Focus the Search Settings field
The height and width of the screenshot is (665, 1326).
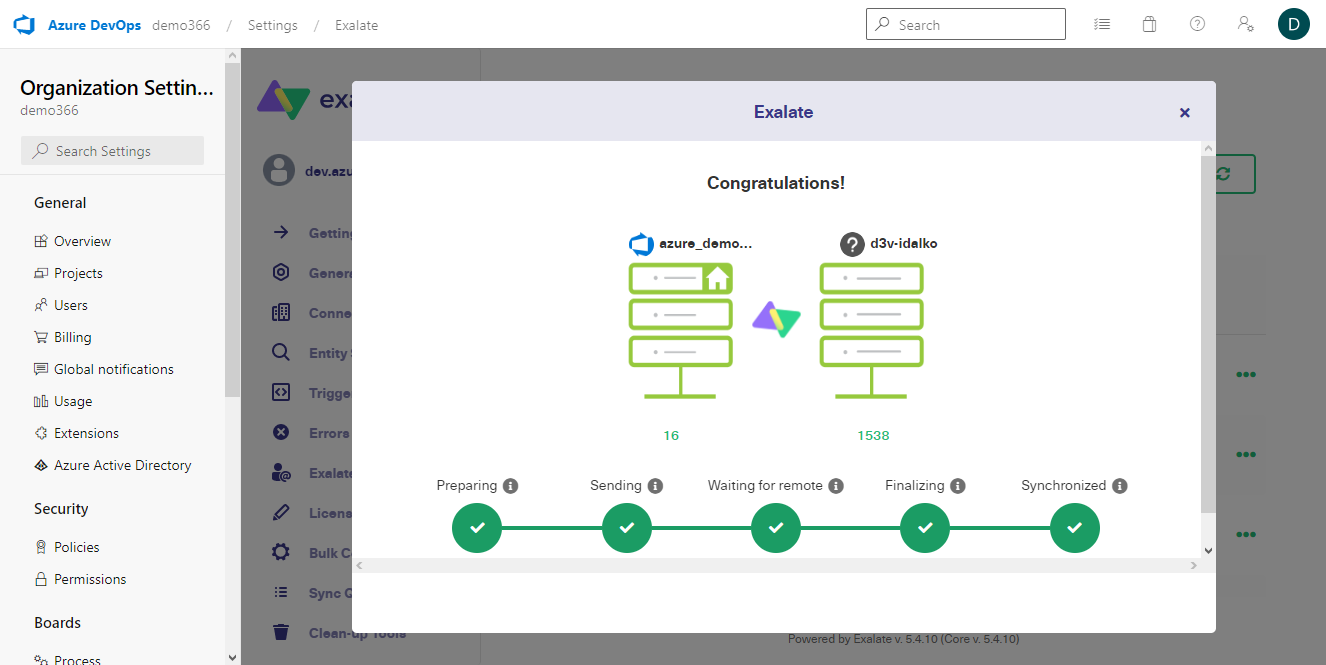(112, 150)
